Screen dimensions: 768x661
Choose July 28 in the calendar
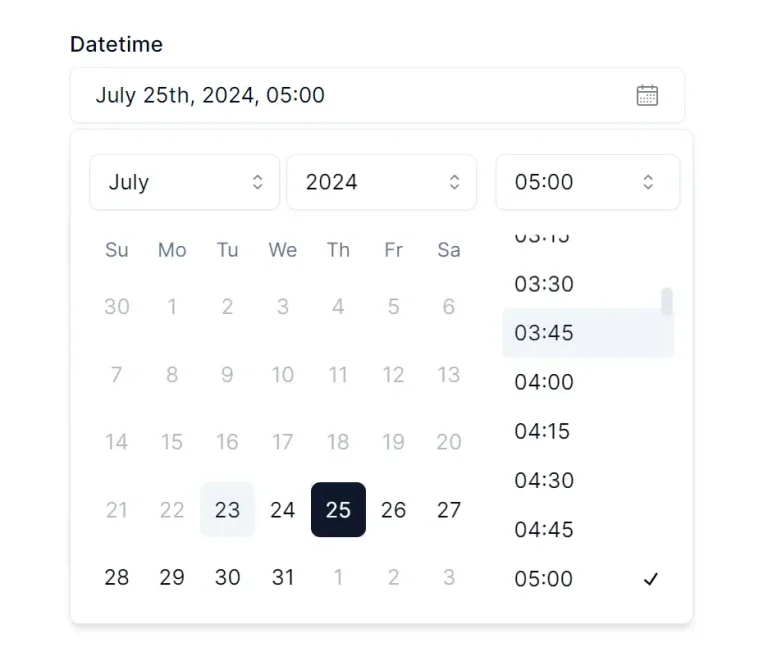point(117,577)
